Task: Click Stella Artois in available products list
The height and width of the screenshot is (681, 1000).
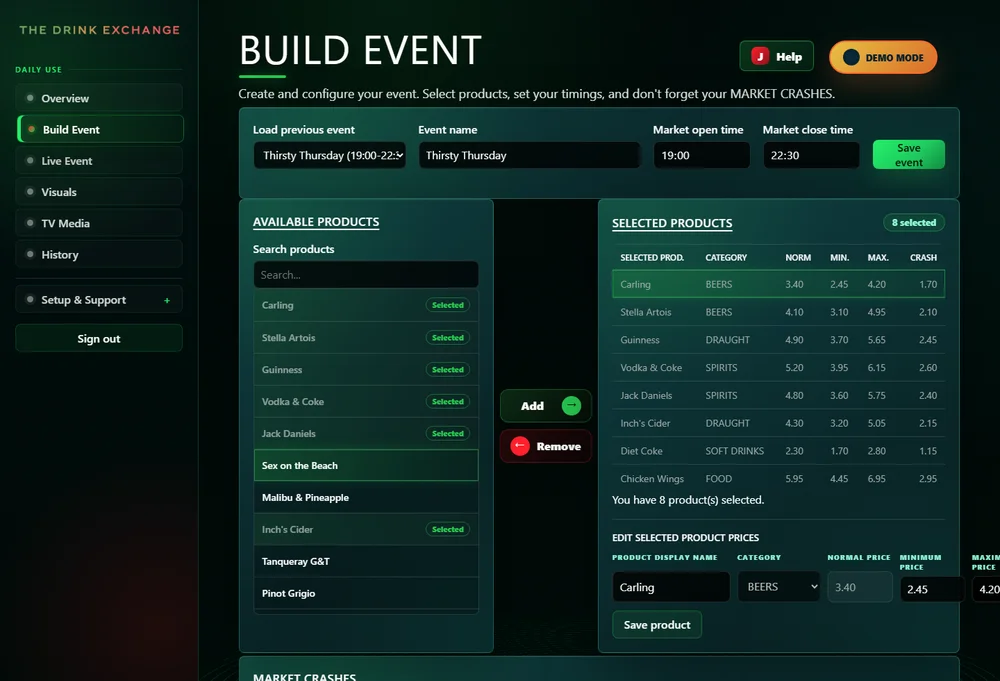Action: pyautogui.click(x=366, y=337)
